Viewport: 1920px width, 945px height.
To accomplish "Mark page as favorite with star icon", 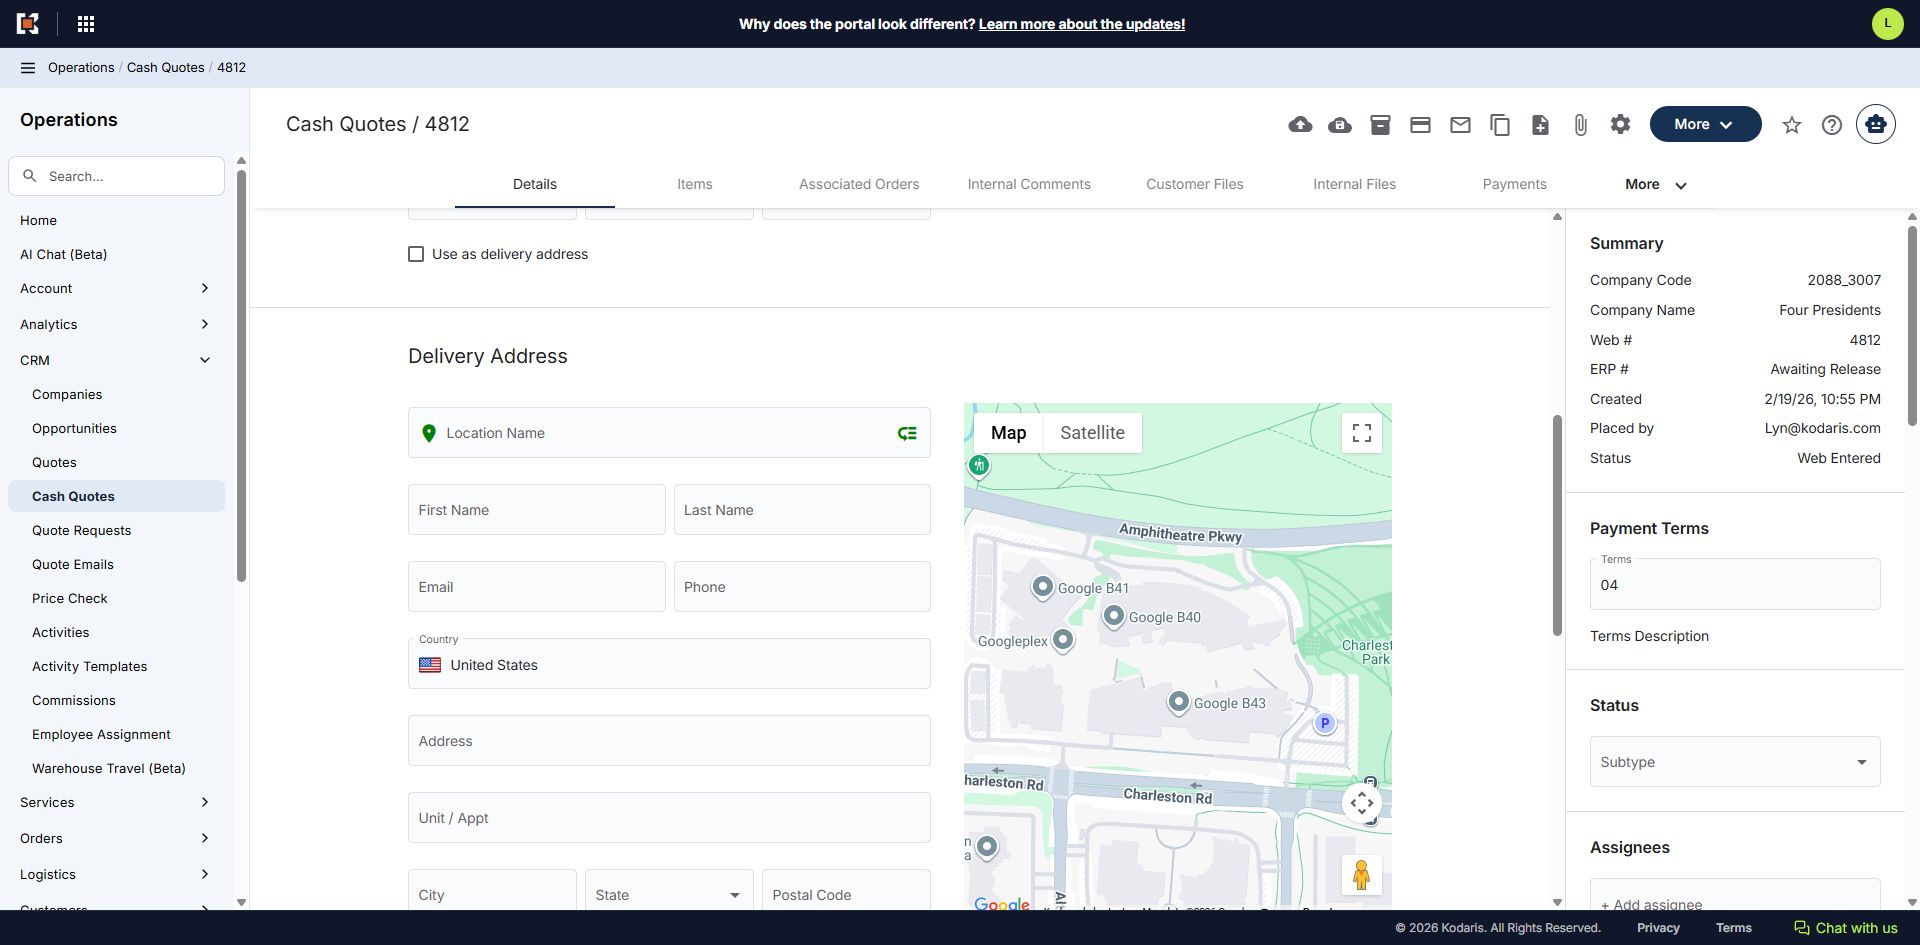I will pos(1792,125).
